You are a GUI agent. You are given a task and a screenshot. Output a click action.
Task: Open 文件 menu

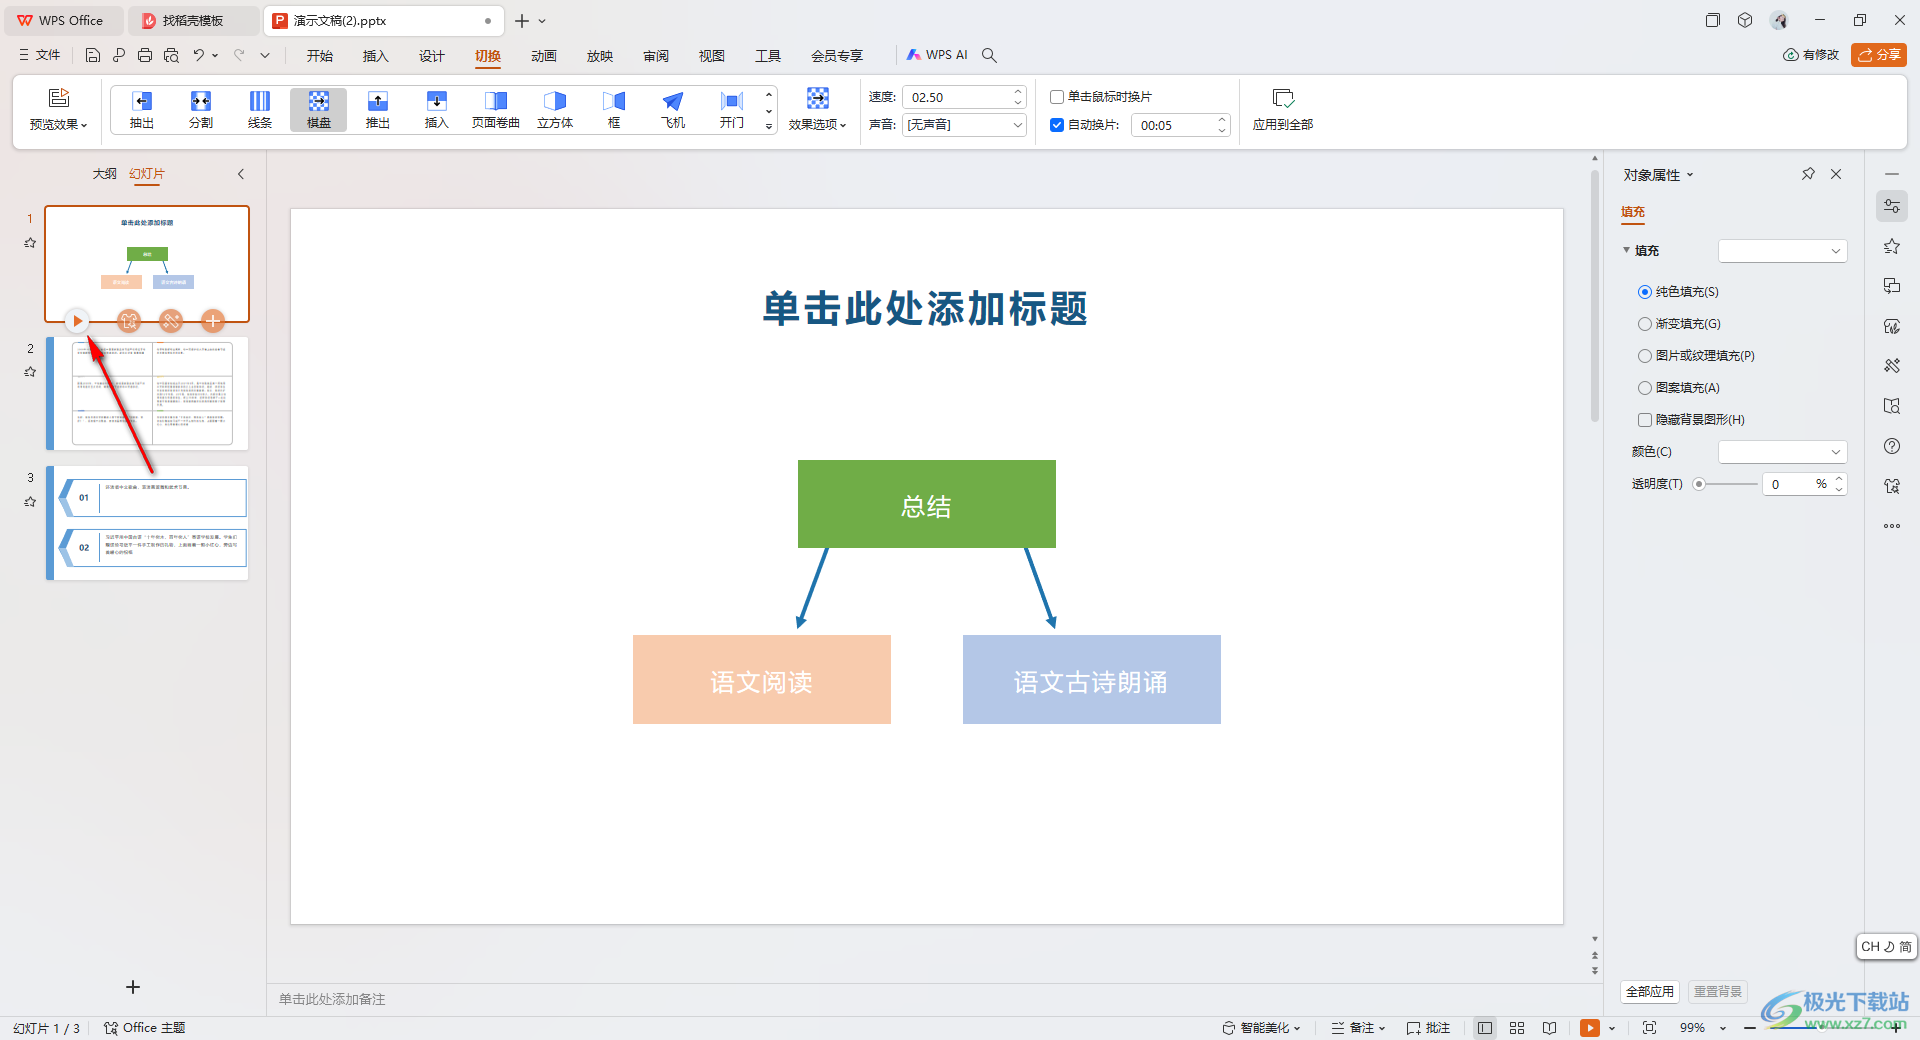pyautogui.click(x=40, y=55)
